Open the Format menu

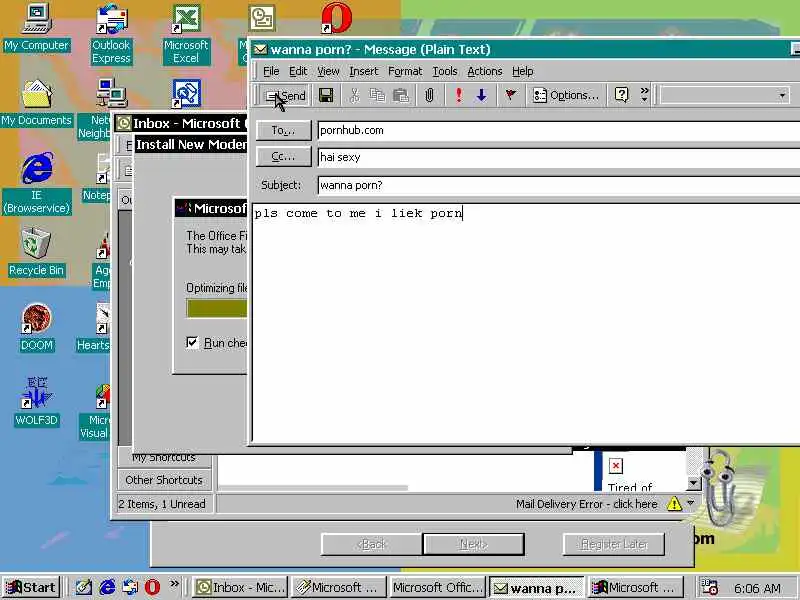(x=405, y=71)
